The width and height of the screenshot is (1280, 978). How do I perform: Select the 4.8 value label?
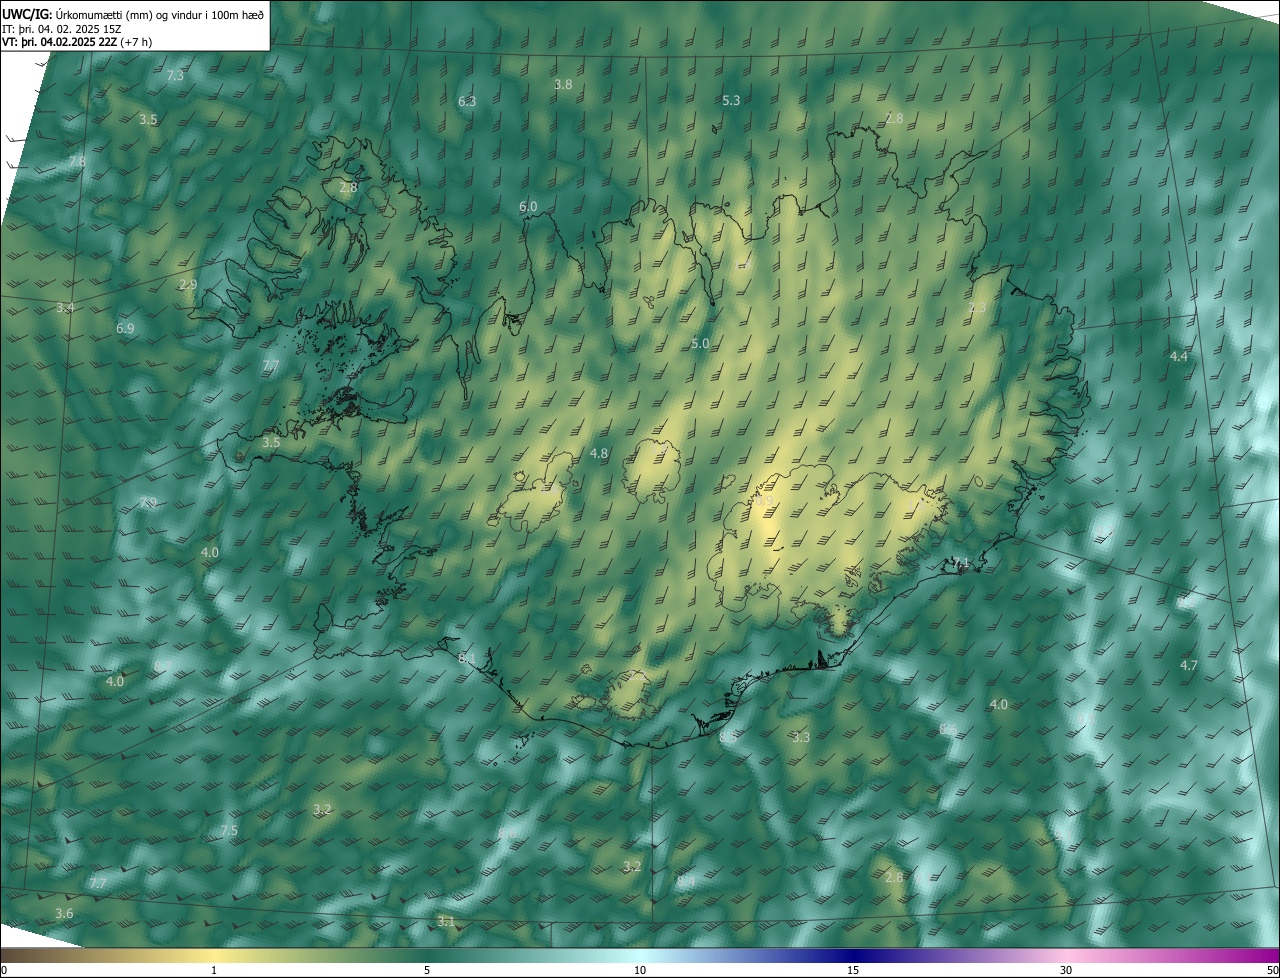tap(599, 453)
